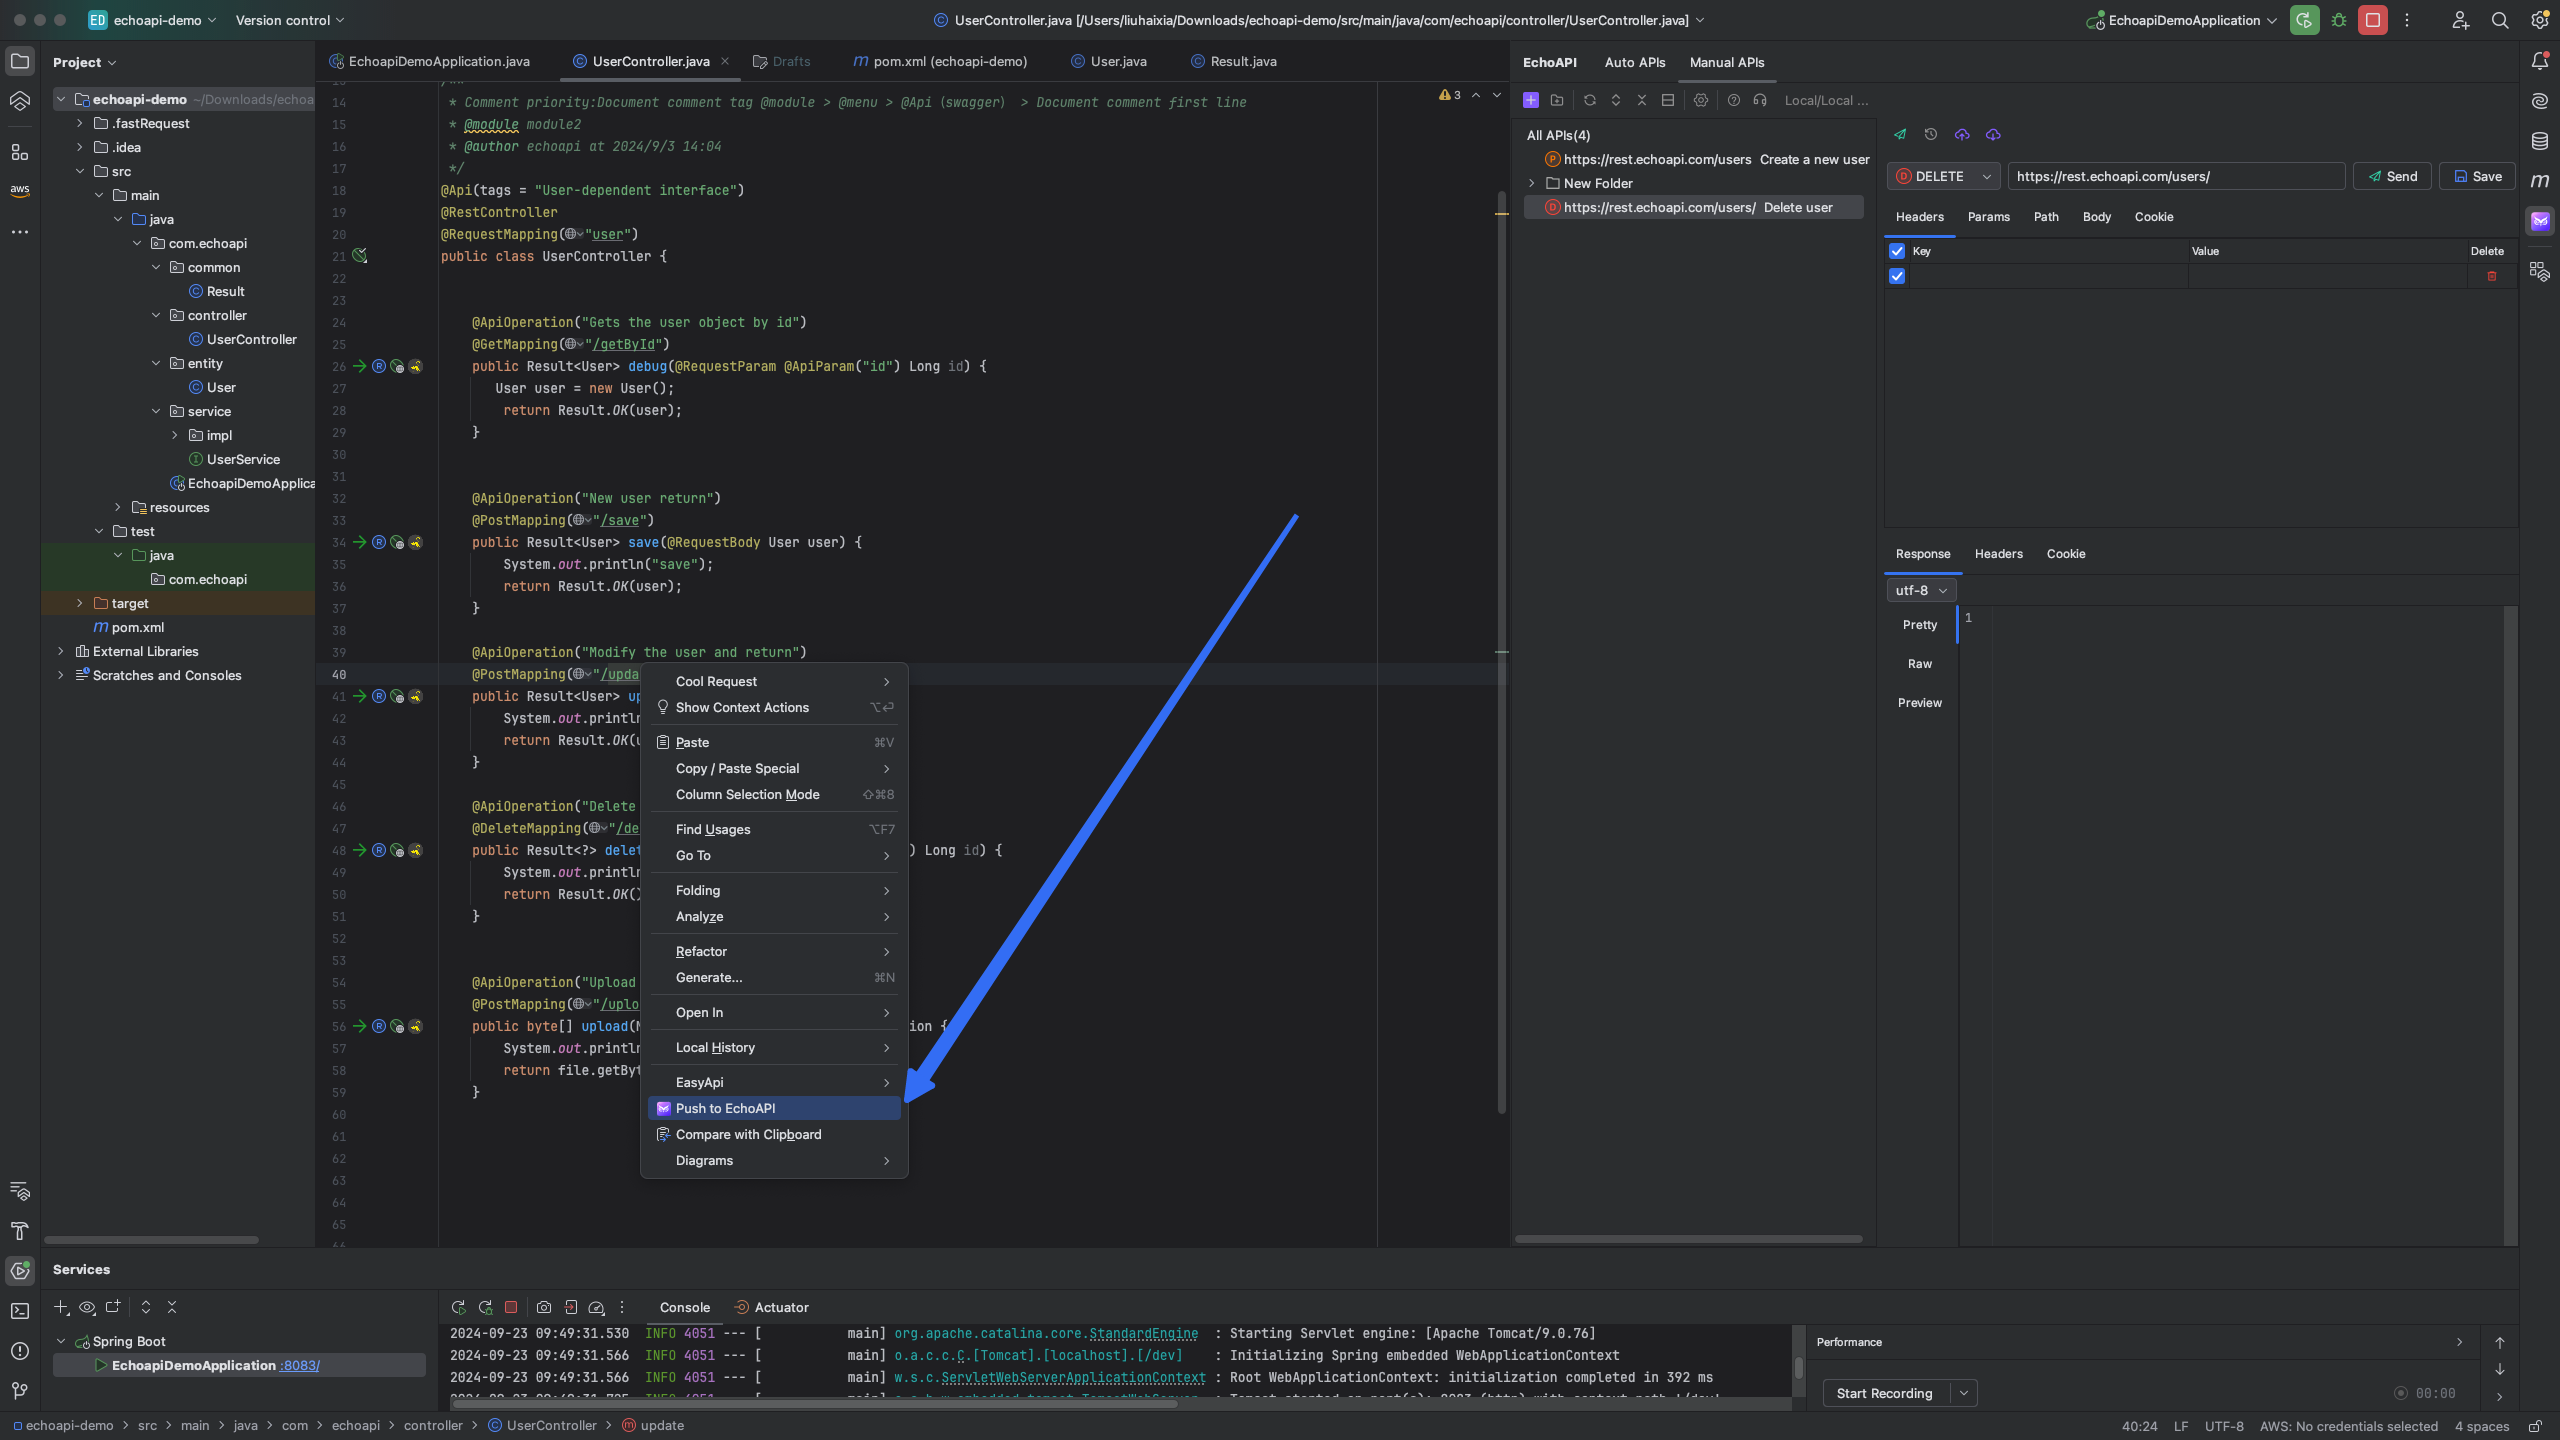Expand all items in EchoAPI tree

point(1616,100)
